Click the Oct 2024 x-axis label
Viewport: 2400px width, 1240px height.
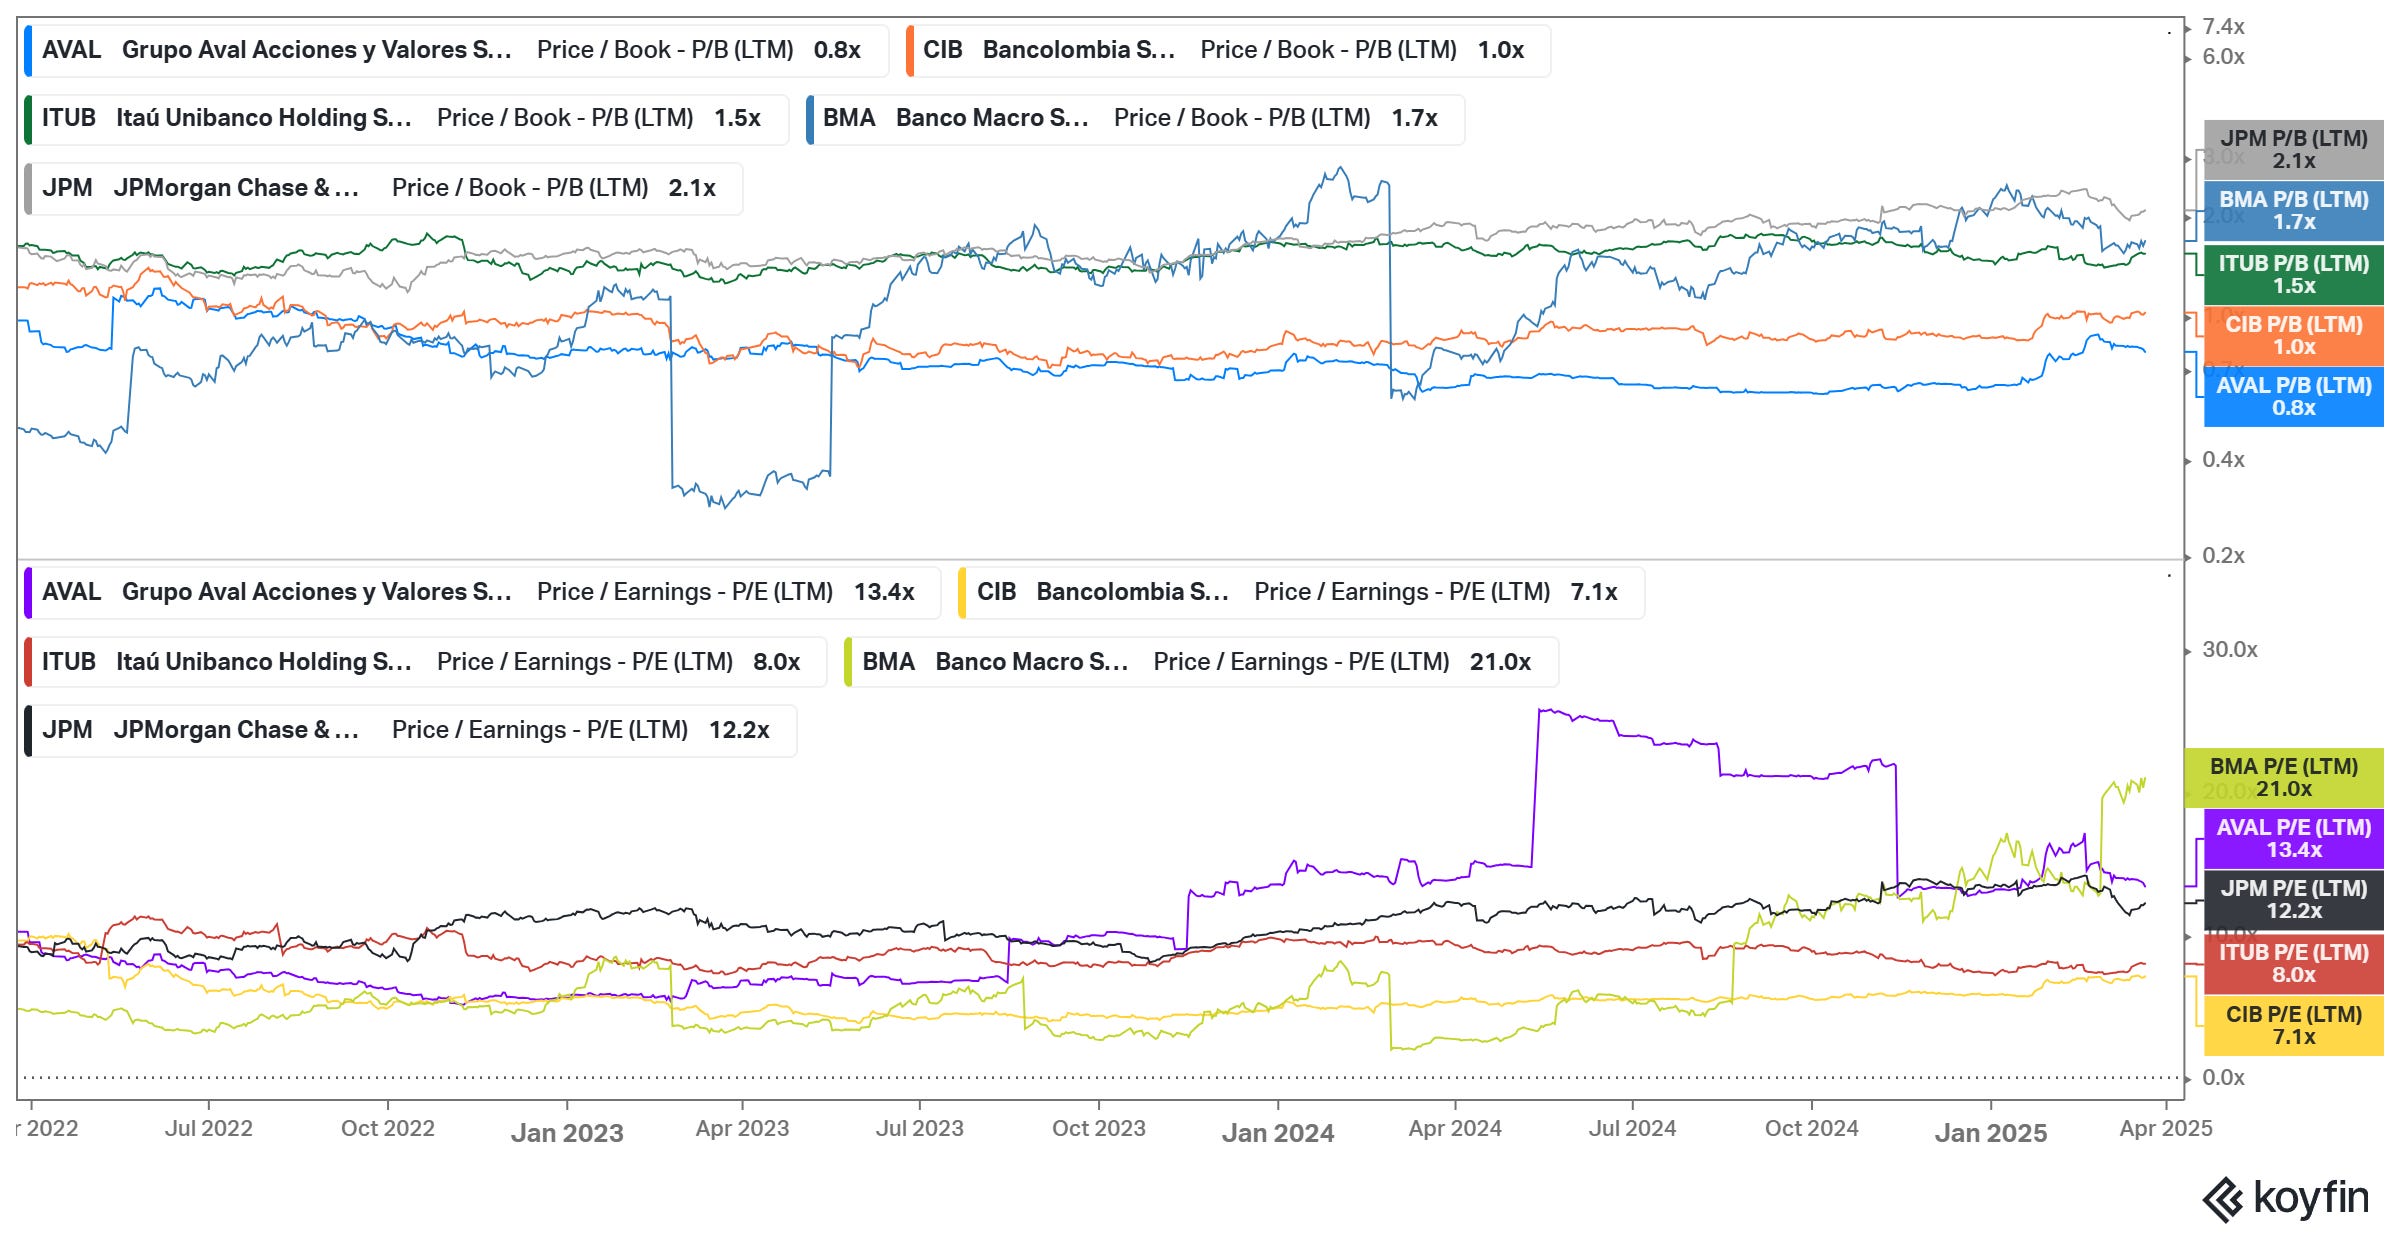pyautogui.click(x=1812, y=1129)
